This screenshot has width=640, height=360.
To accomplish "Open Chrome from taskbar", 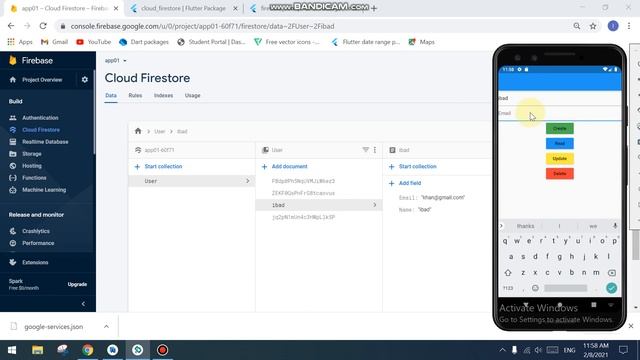I will pyautogui.click(x=87, y=350).
